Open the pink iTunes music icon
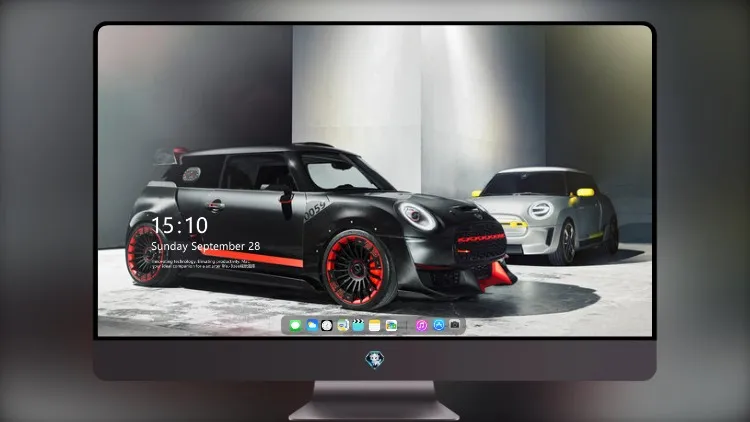 coord(421,325)
